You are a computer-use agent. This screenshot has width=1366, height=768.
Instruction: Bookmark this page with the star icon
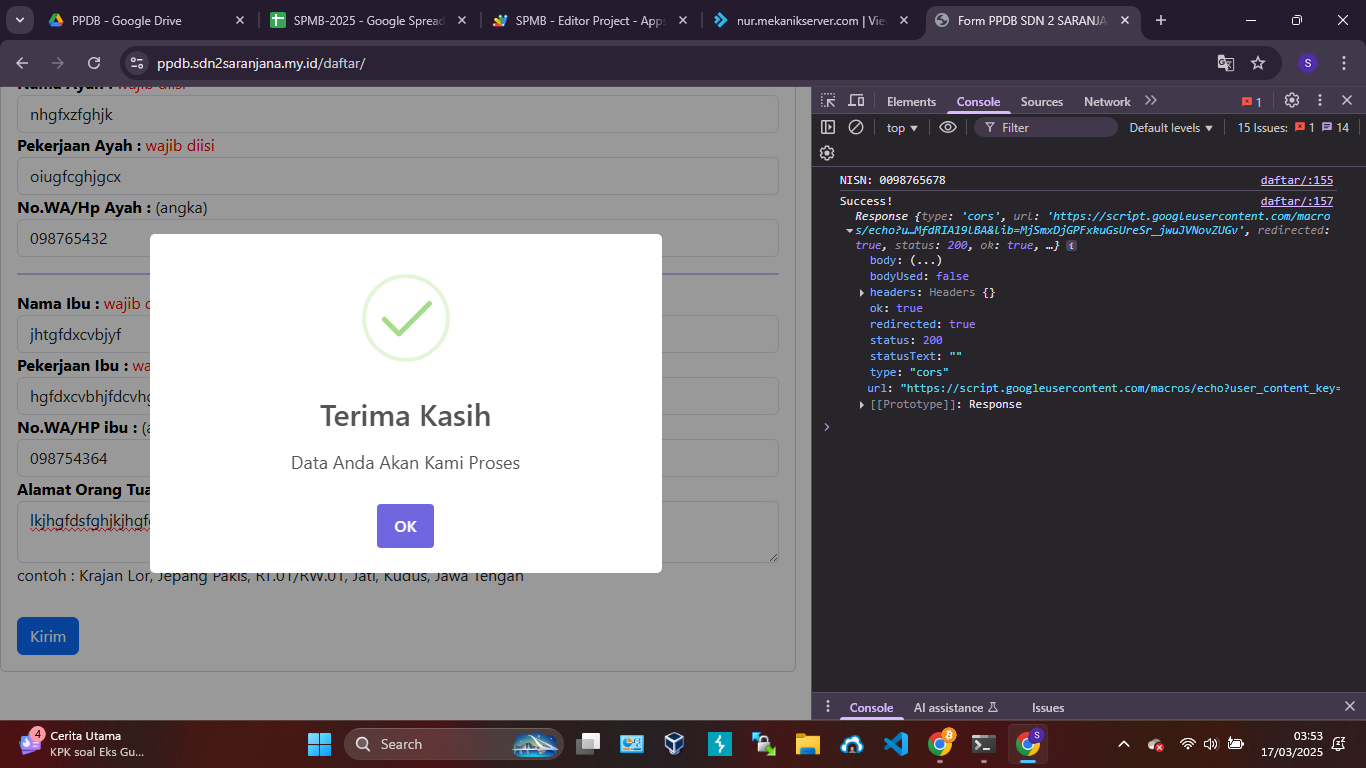1258,63
